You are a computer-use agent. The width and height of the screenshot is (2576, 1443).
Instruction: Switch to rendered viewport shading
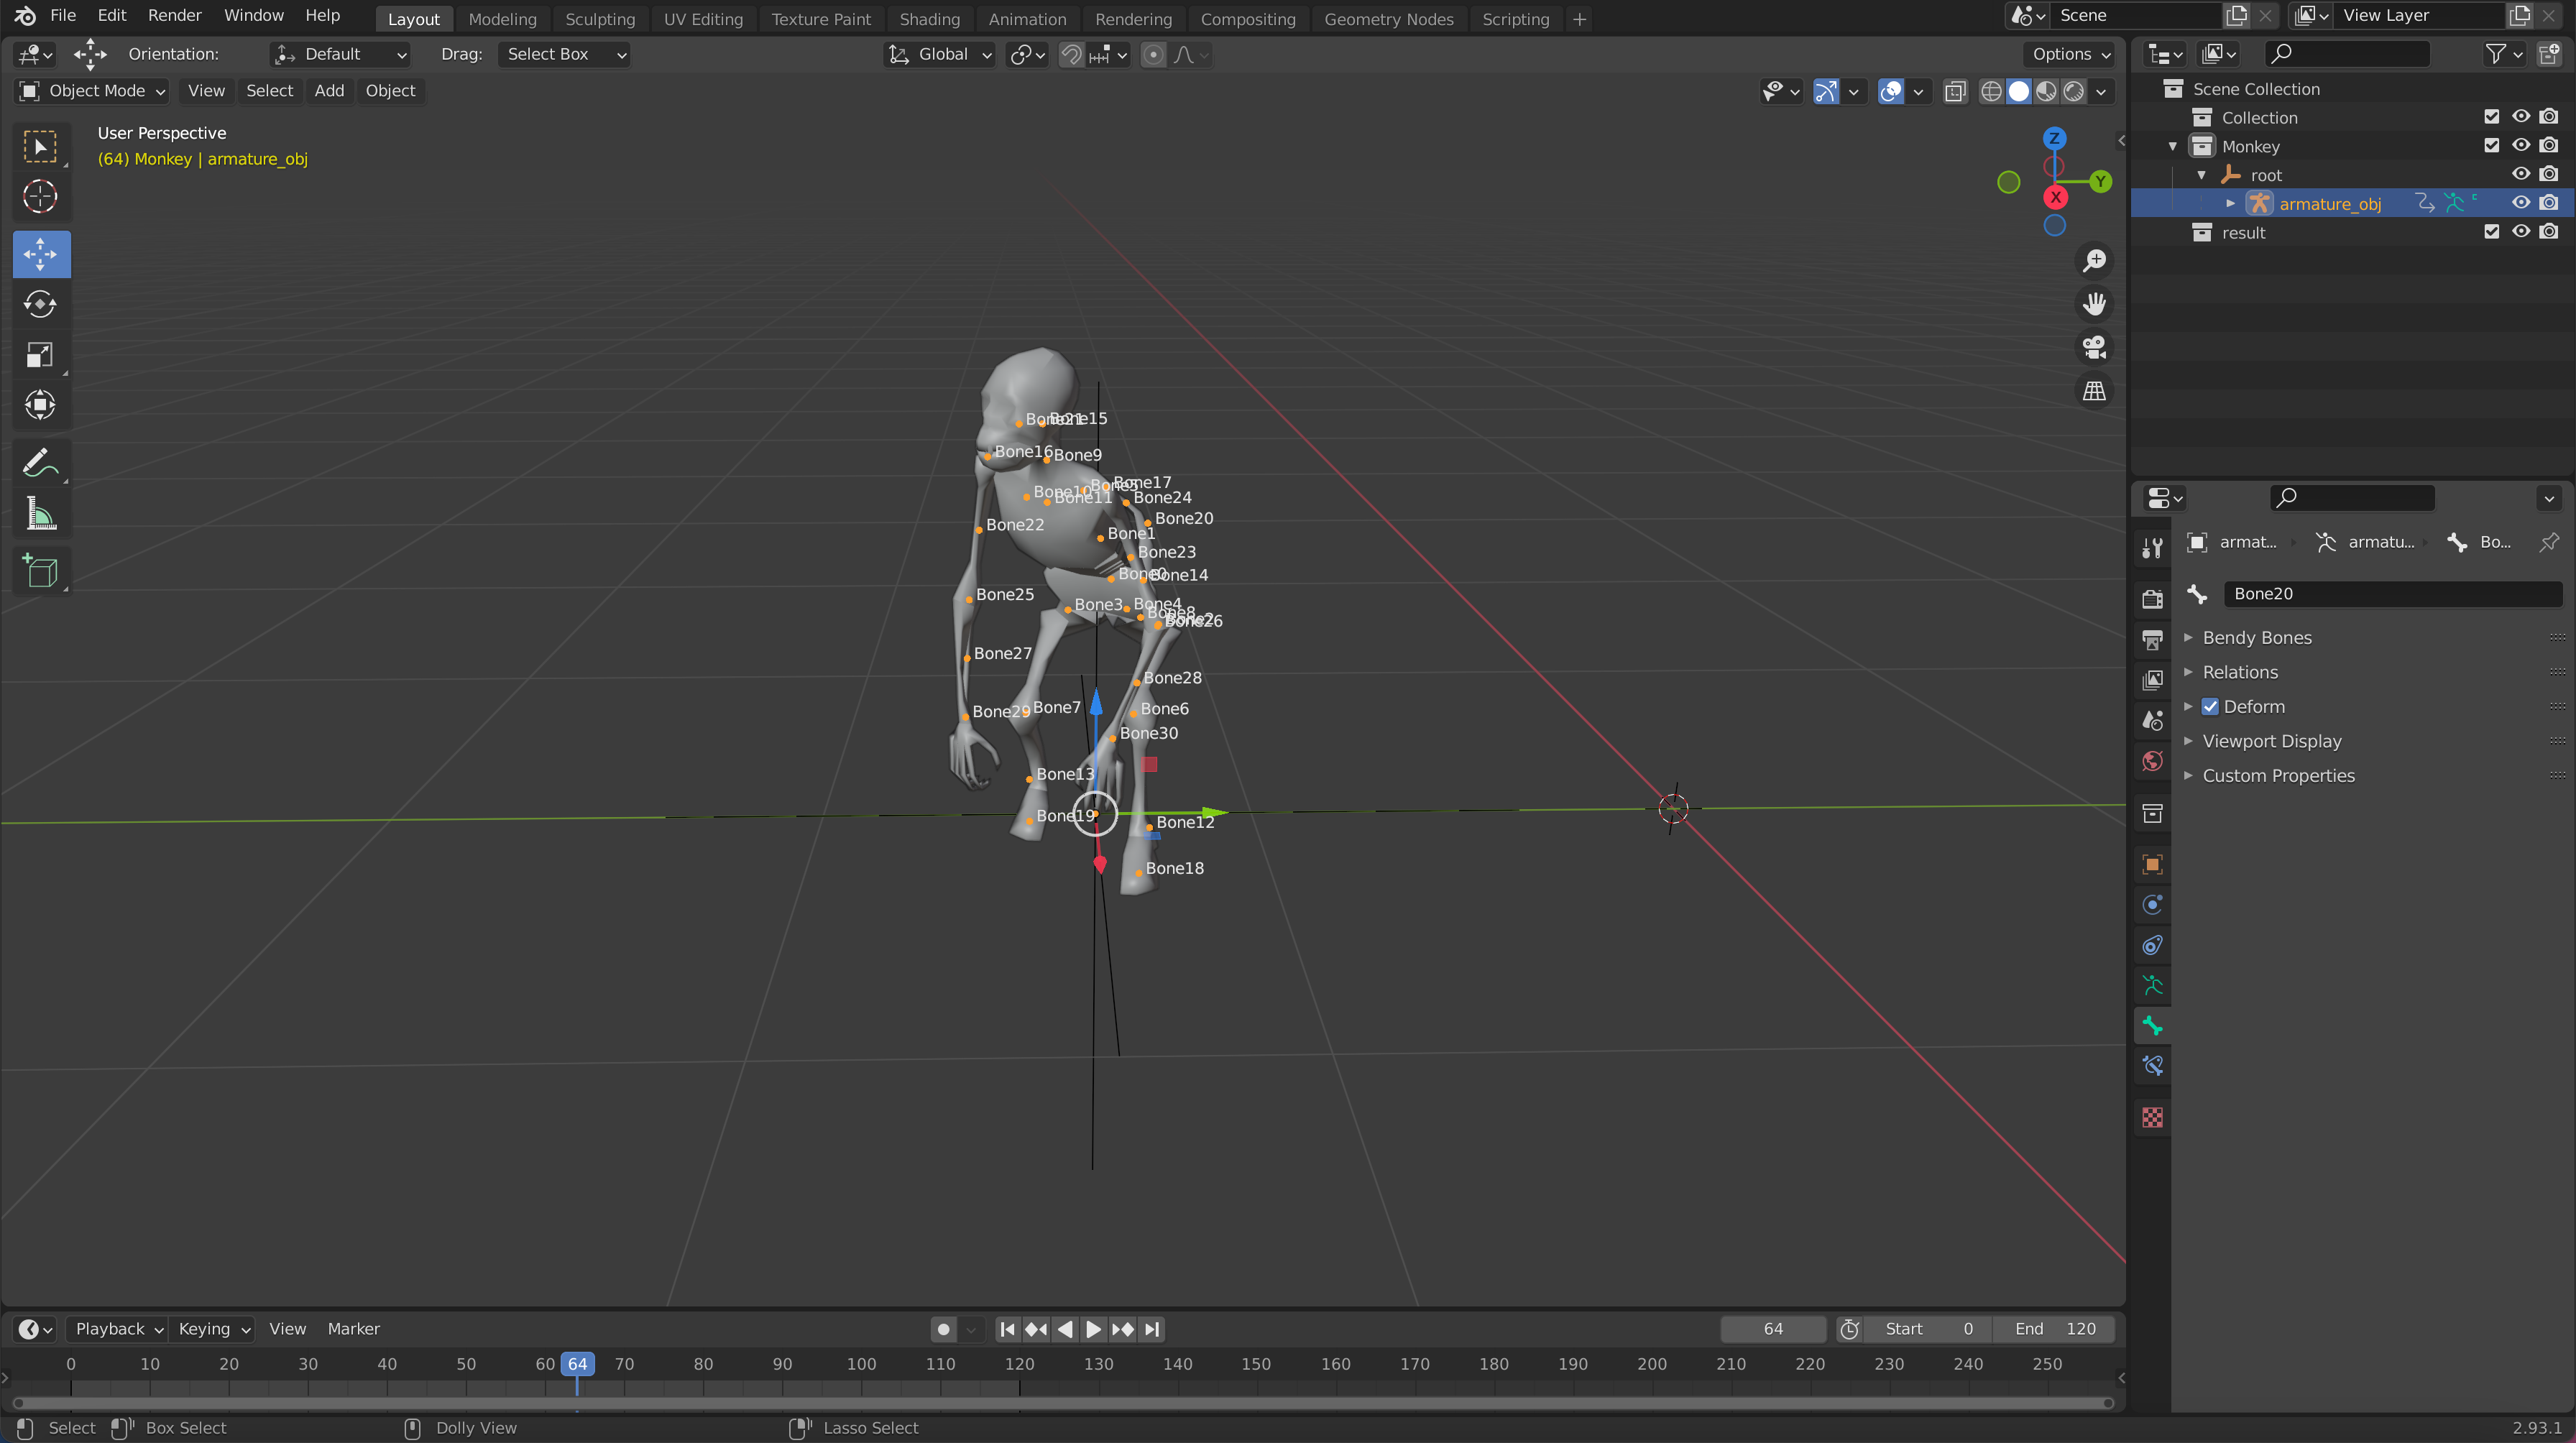click(2074, 91)
